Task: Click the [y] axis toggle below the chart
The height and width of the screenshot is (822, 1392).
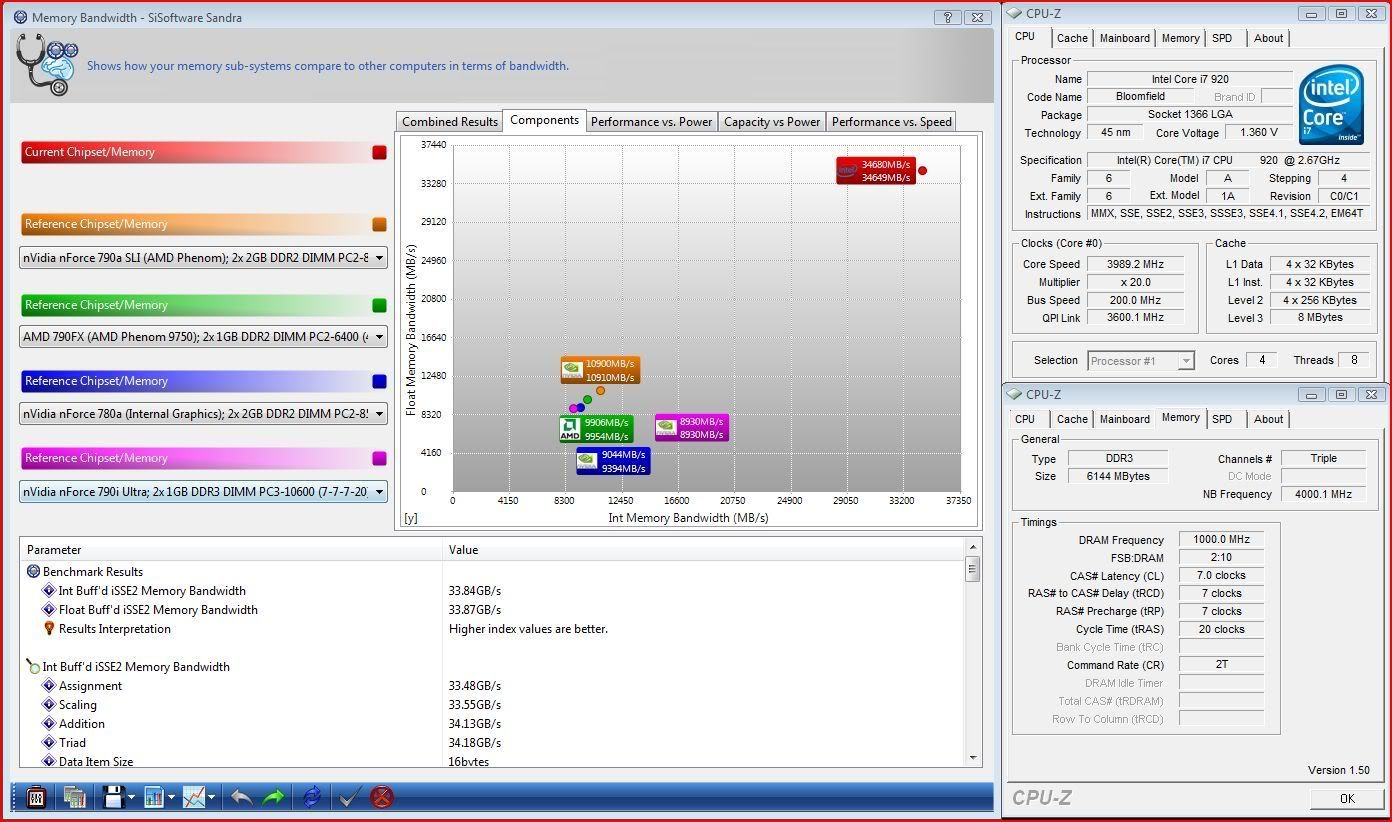Action: tap(410, 518)
